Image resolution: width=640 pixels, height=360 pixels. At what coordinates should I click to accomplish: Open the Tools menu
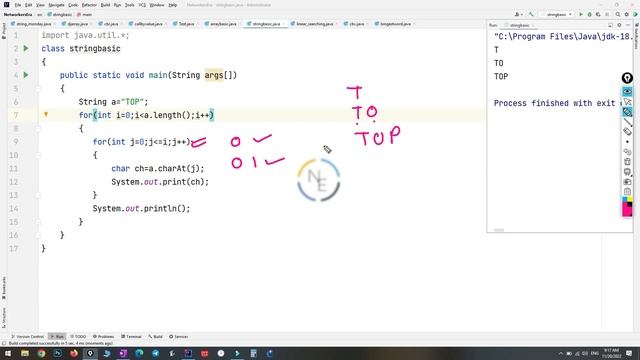(129, 5)
